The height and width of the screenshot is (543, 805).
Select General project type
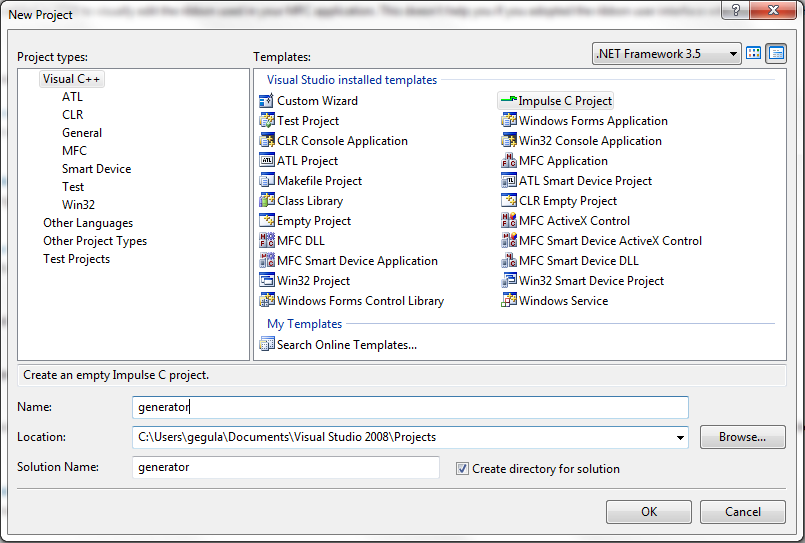pyautogui.click(x=82, y=133)
